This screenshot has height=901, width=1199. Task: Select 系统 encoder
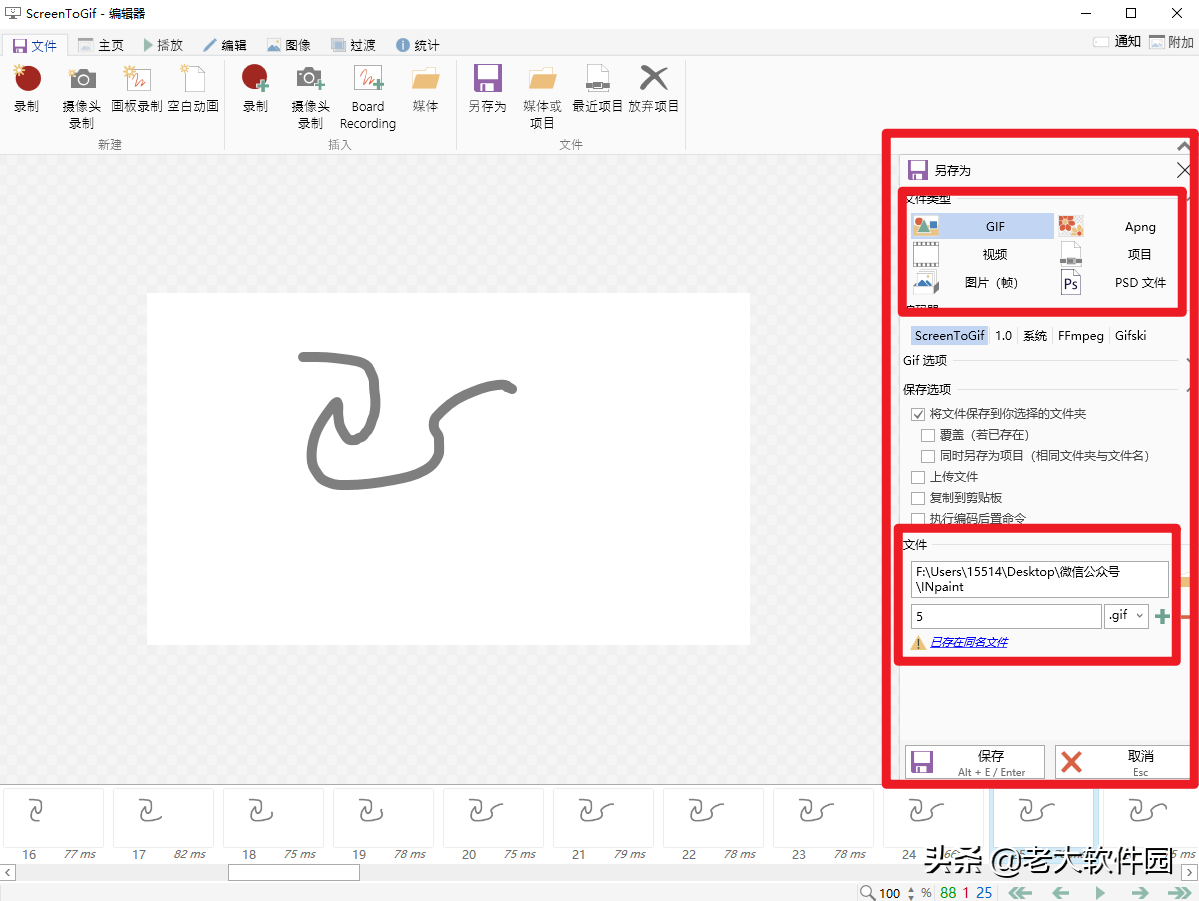pos(1035,335)
